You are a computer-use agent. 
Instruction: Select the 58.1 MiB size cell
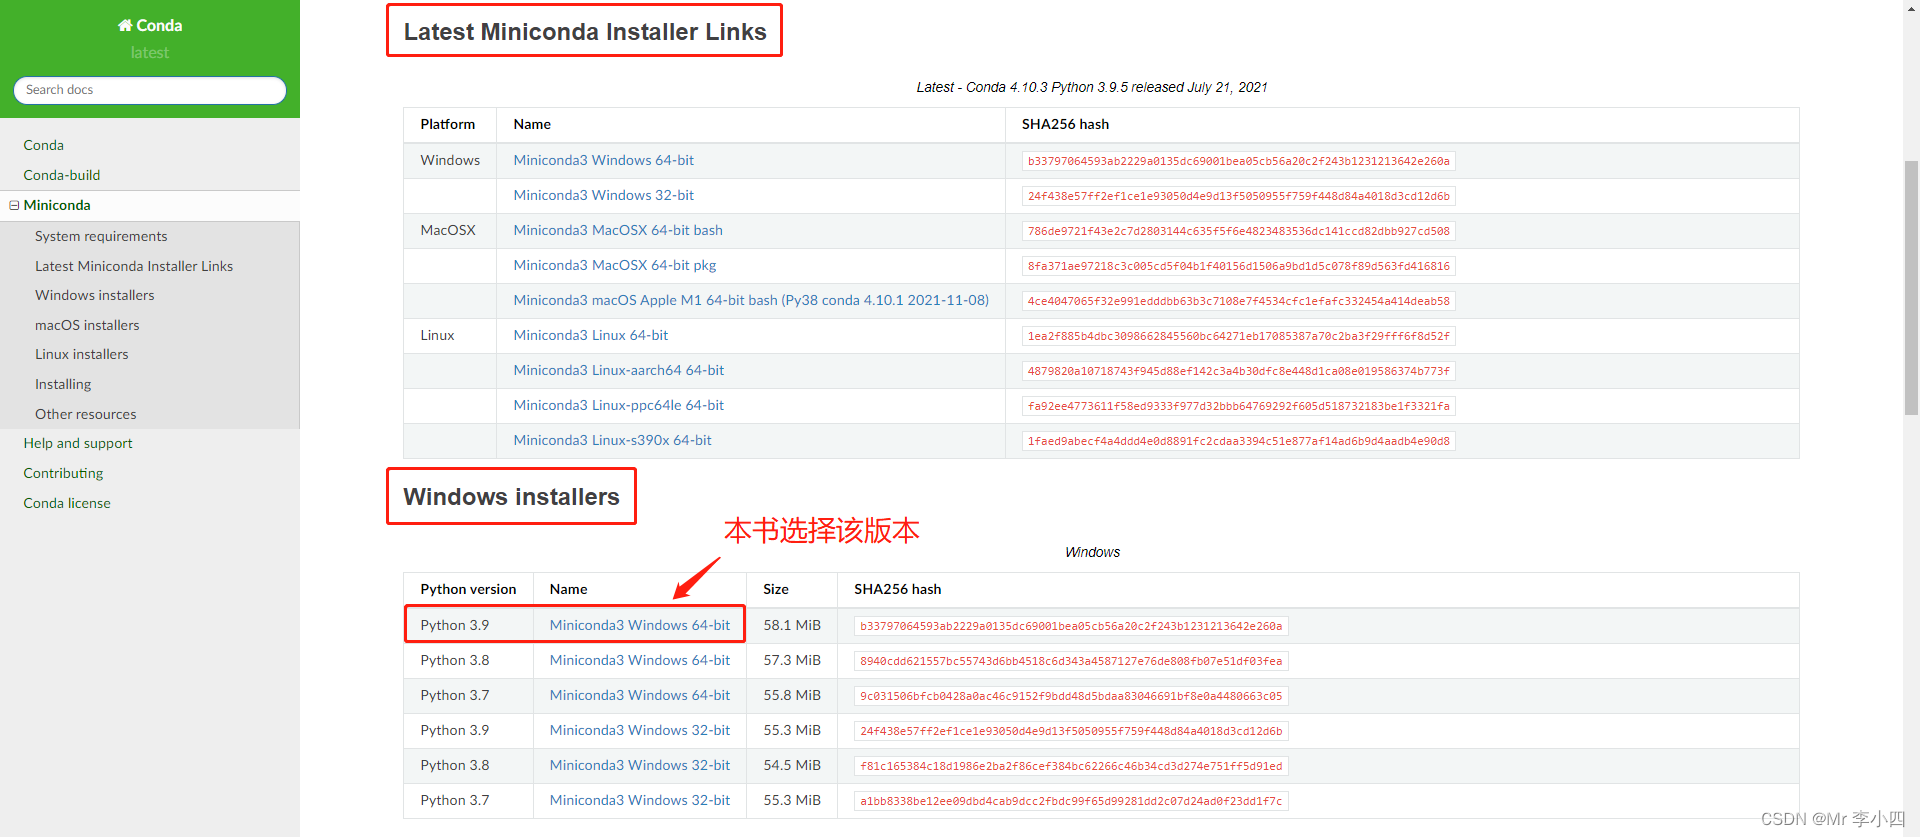792,625
